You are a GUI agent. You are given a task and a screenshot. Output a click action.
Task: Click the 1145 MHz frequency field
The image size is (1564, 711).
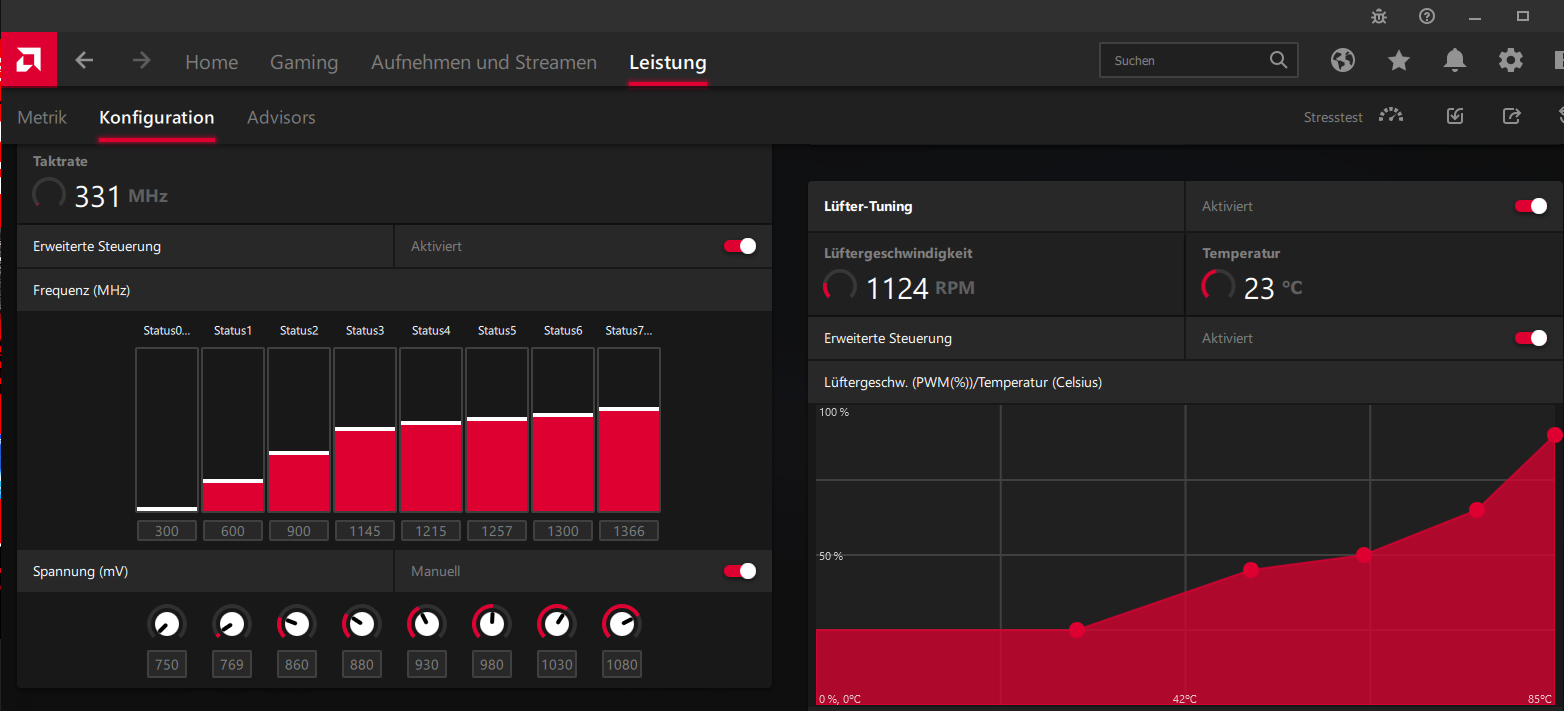coord(365,531)
